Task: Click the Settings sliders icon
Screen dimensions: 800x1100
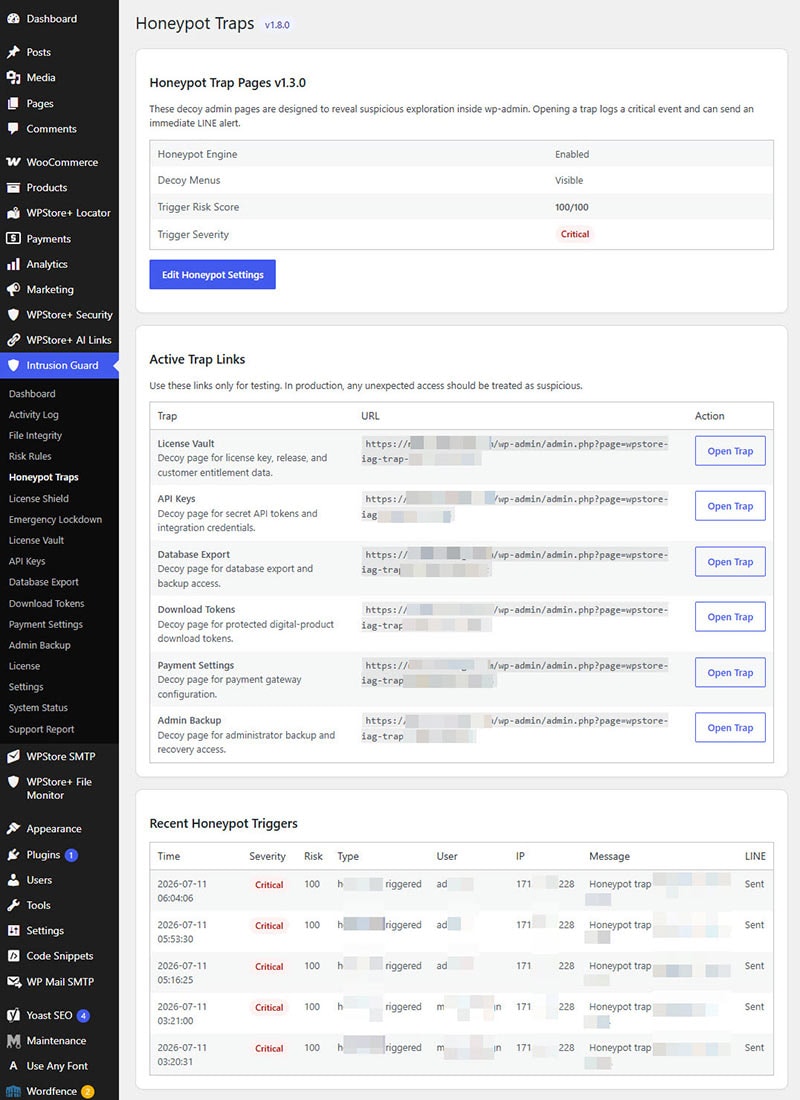Action: click(13, 930)
